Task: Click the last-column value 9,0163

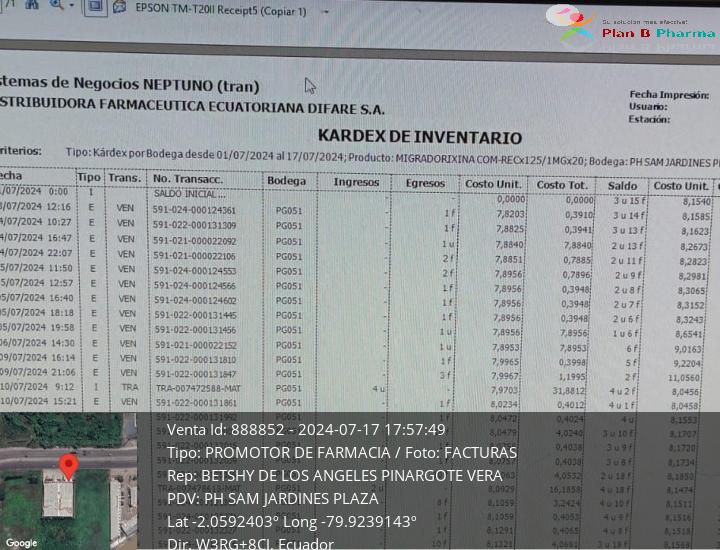Action: pos(688,349)
